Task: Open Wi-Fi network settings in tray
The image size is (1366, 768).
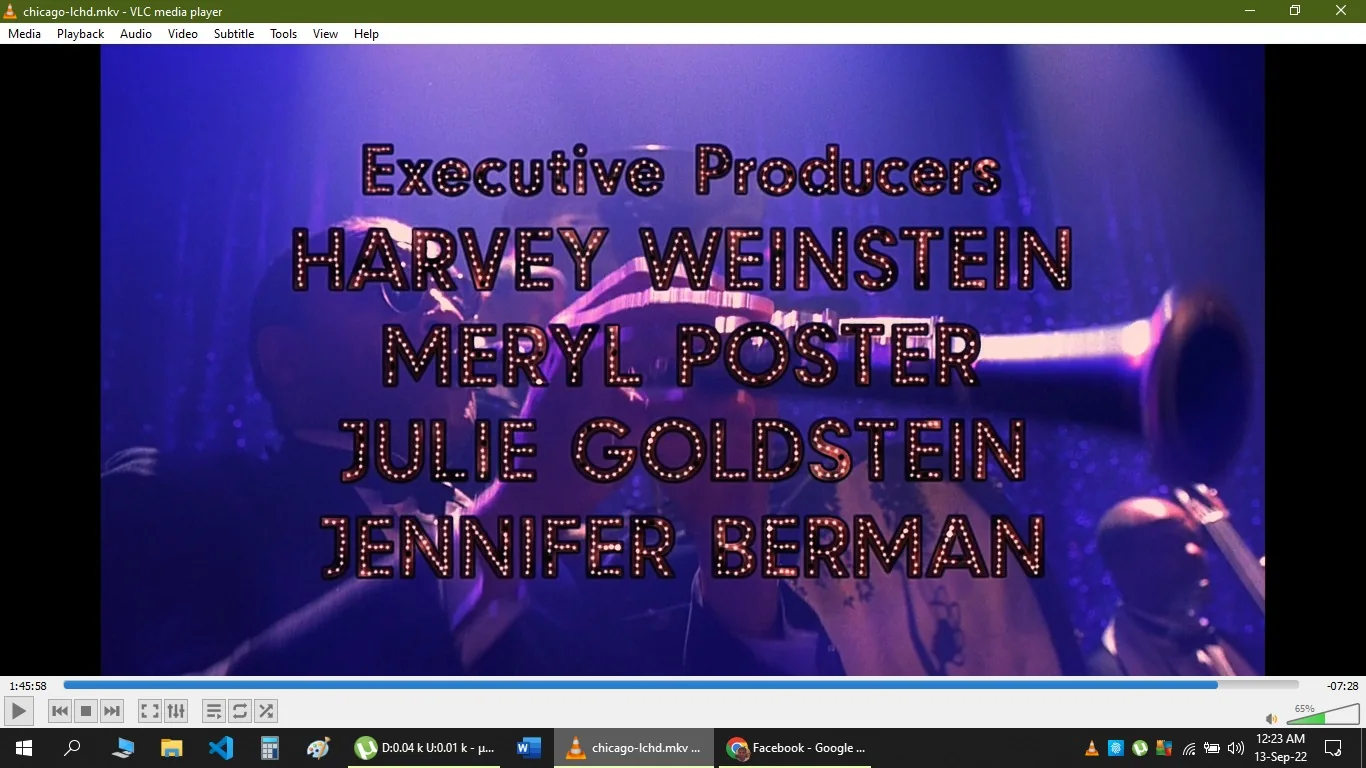Action: (x=1189, y=748)
